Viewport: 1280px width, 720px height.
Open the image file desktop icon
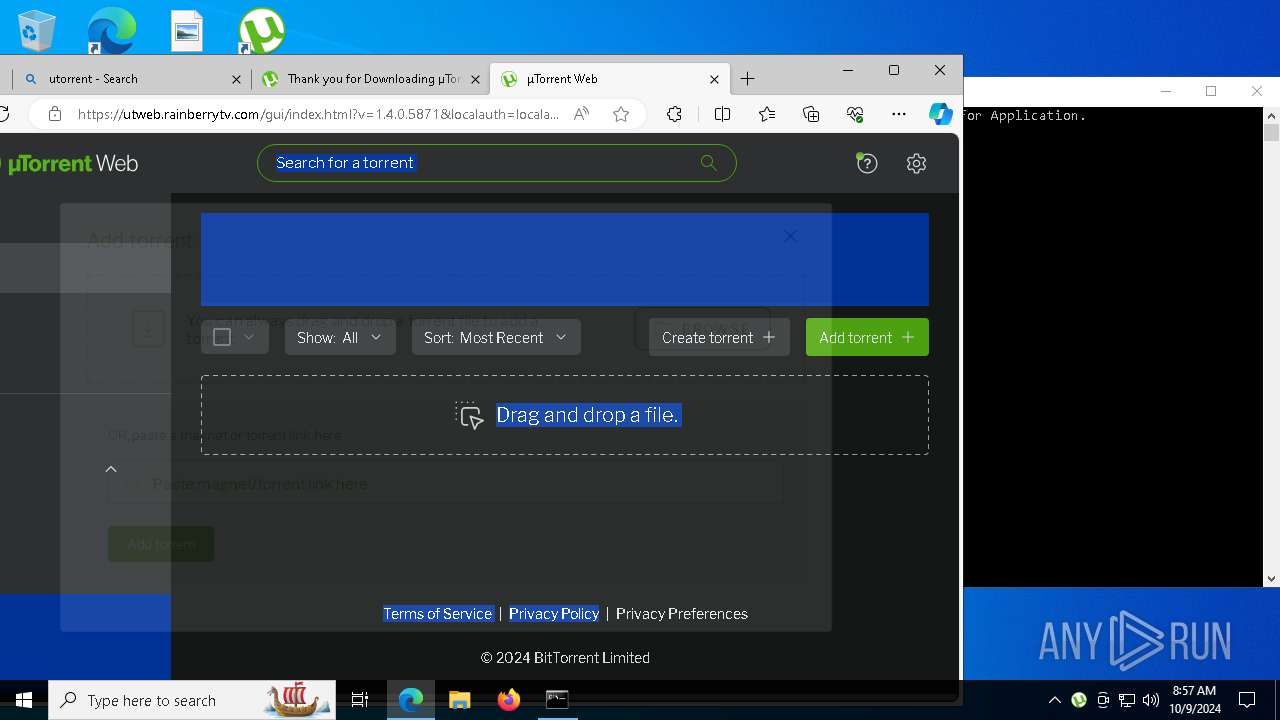(187, 30)
